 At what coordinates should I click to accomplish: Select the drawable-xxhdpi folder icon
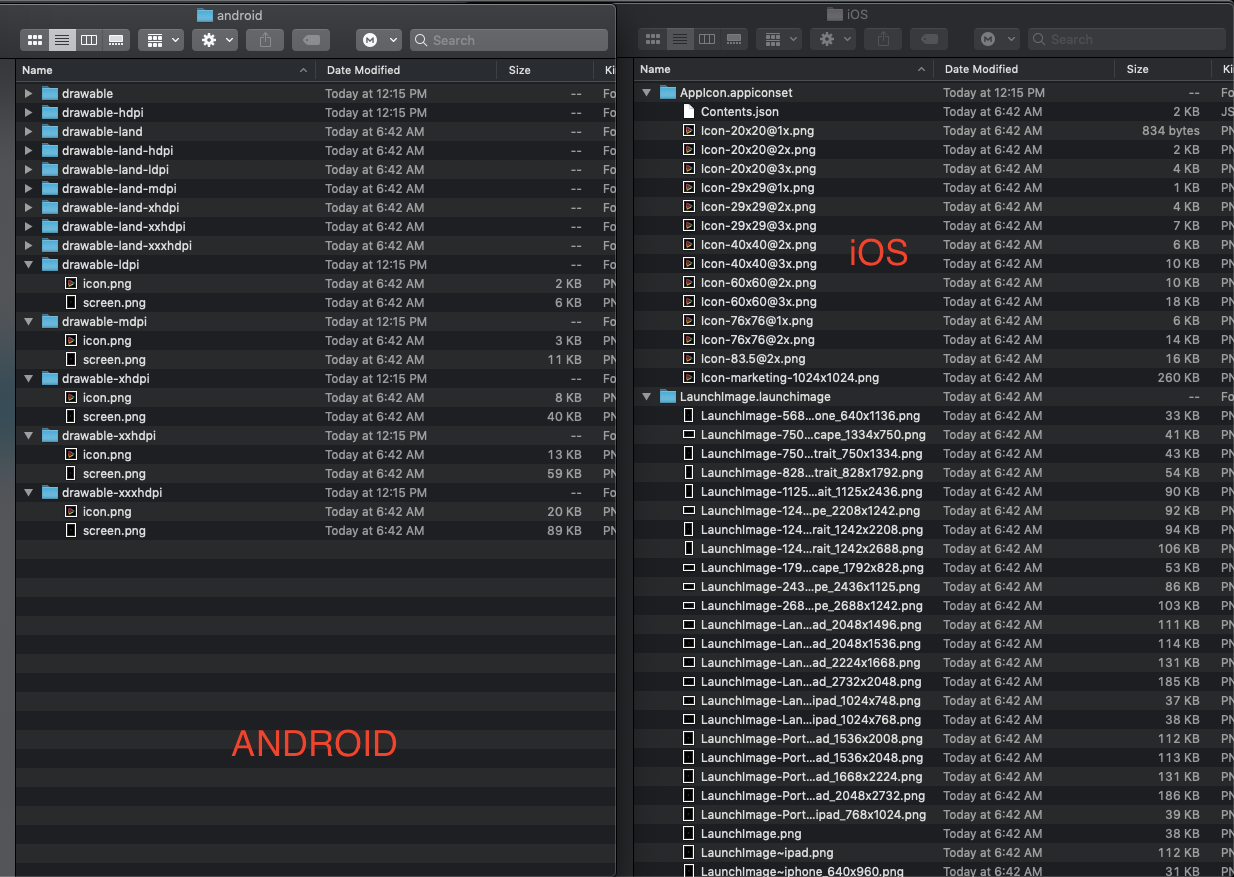(x=50, y=435)
